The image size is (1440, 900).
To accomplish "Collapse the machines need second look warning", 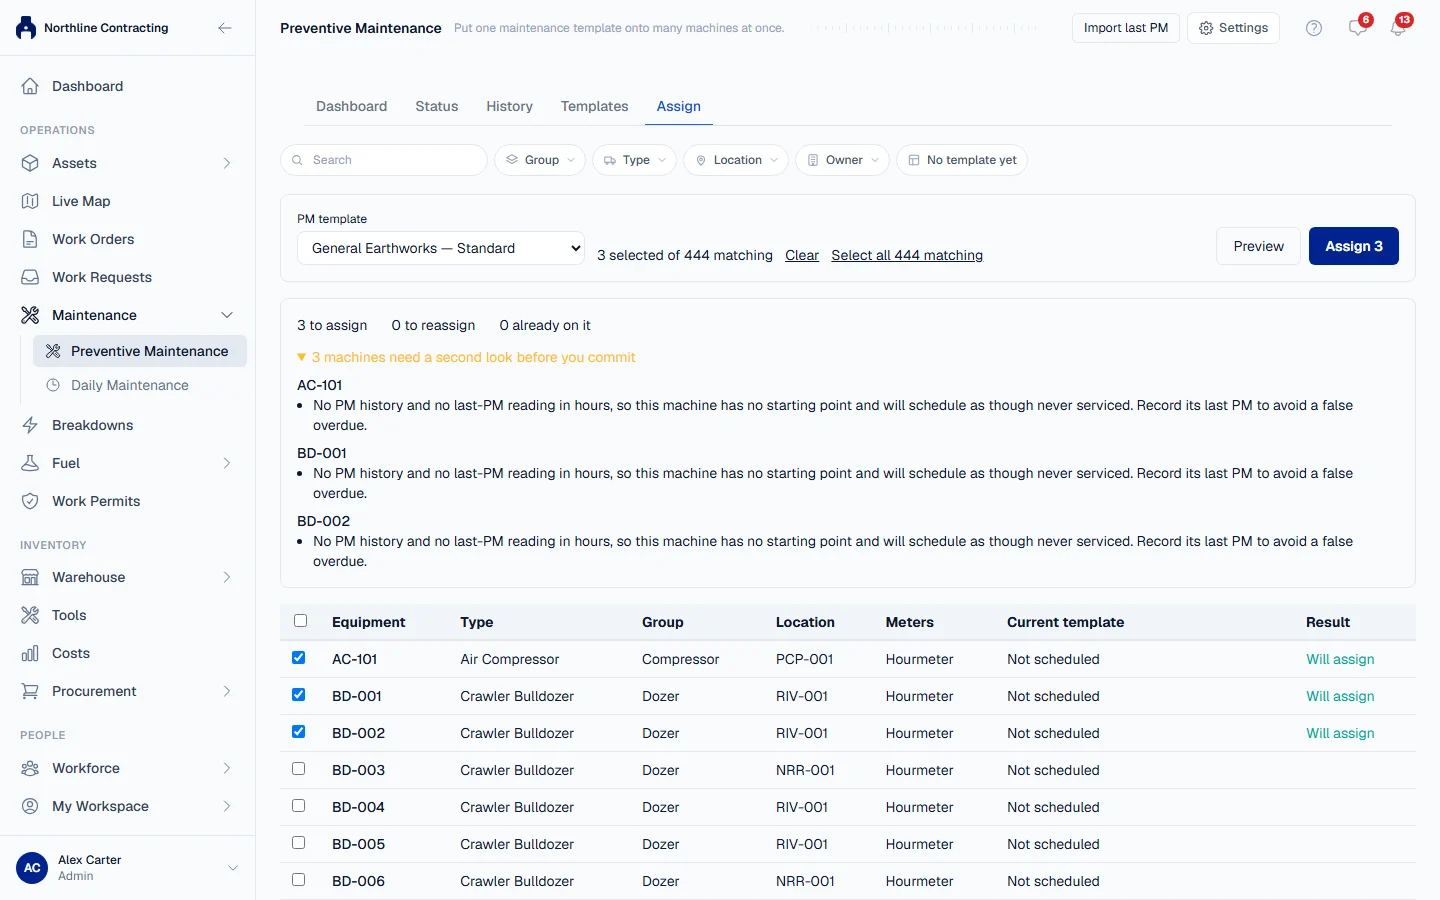I will [x=466, y=357].
